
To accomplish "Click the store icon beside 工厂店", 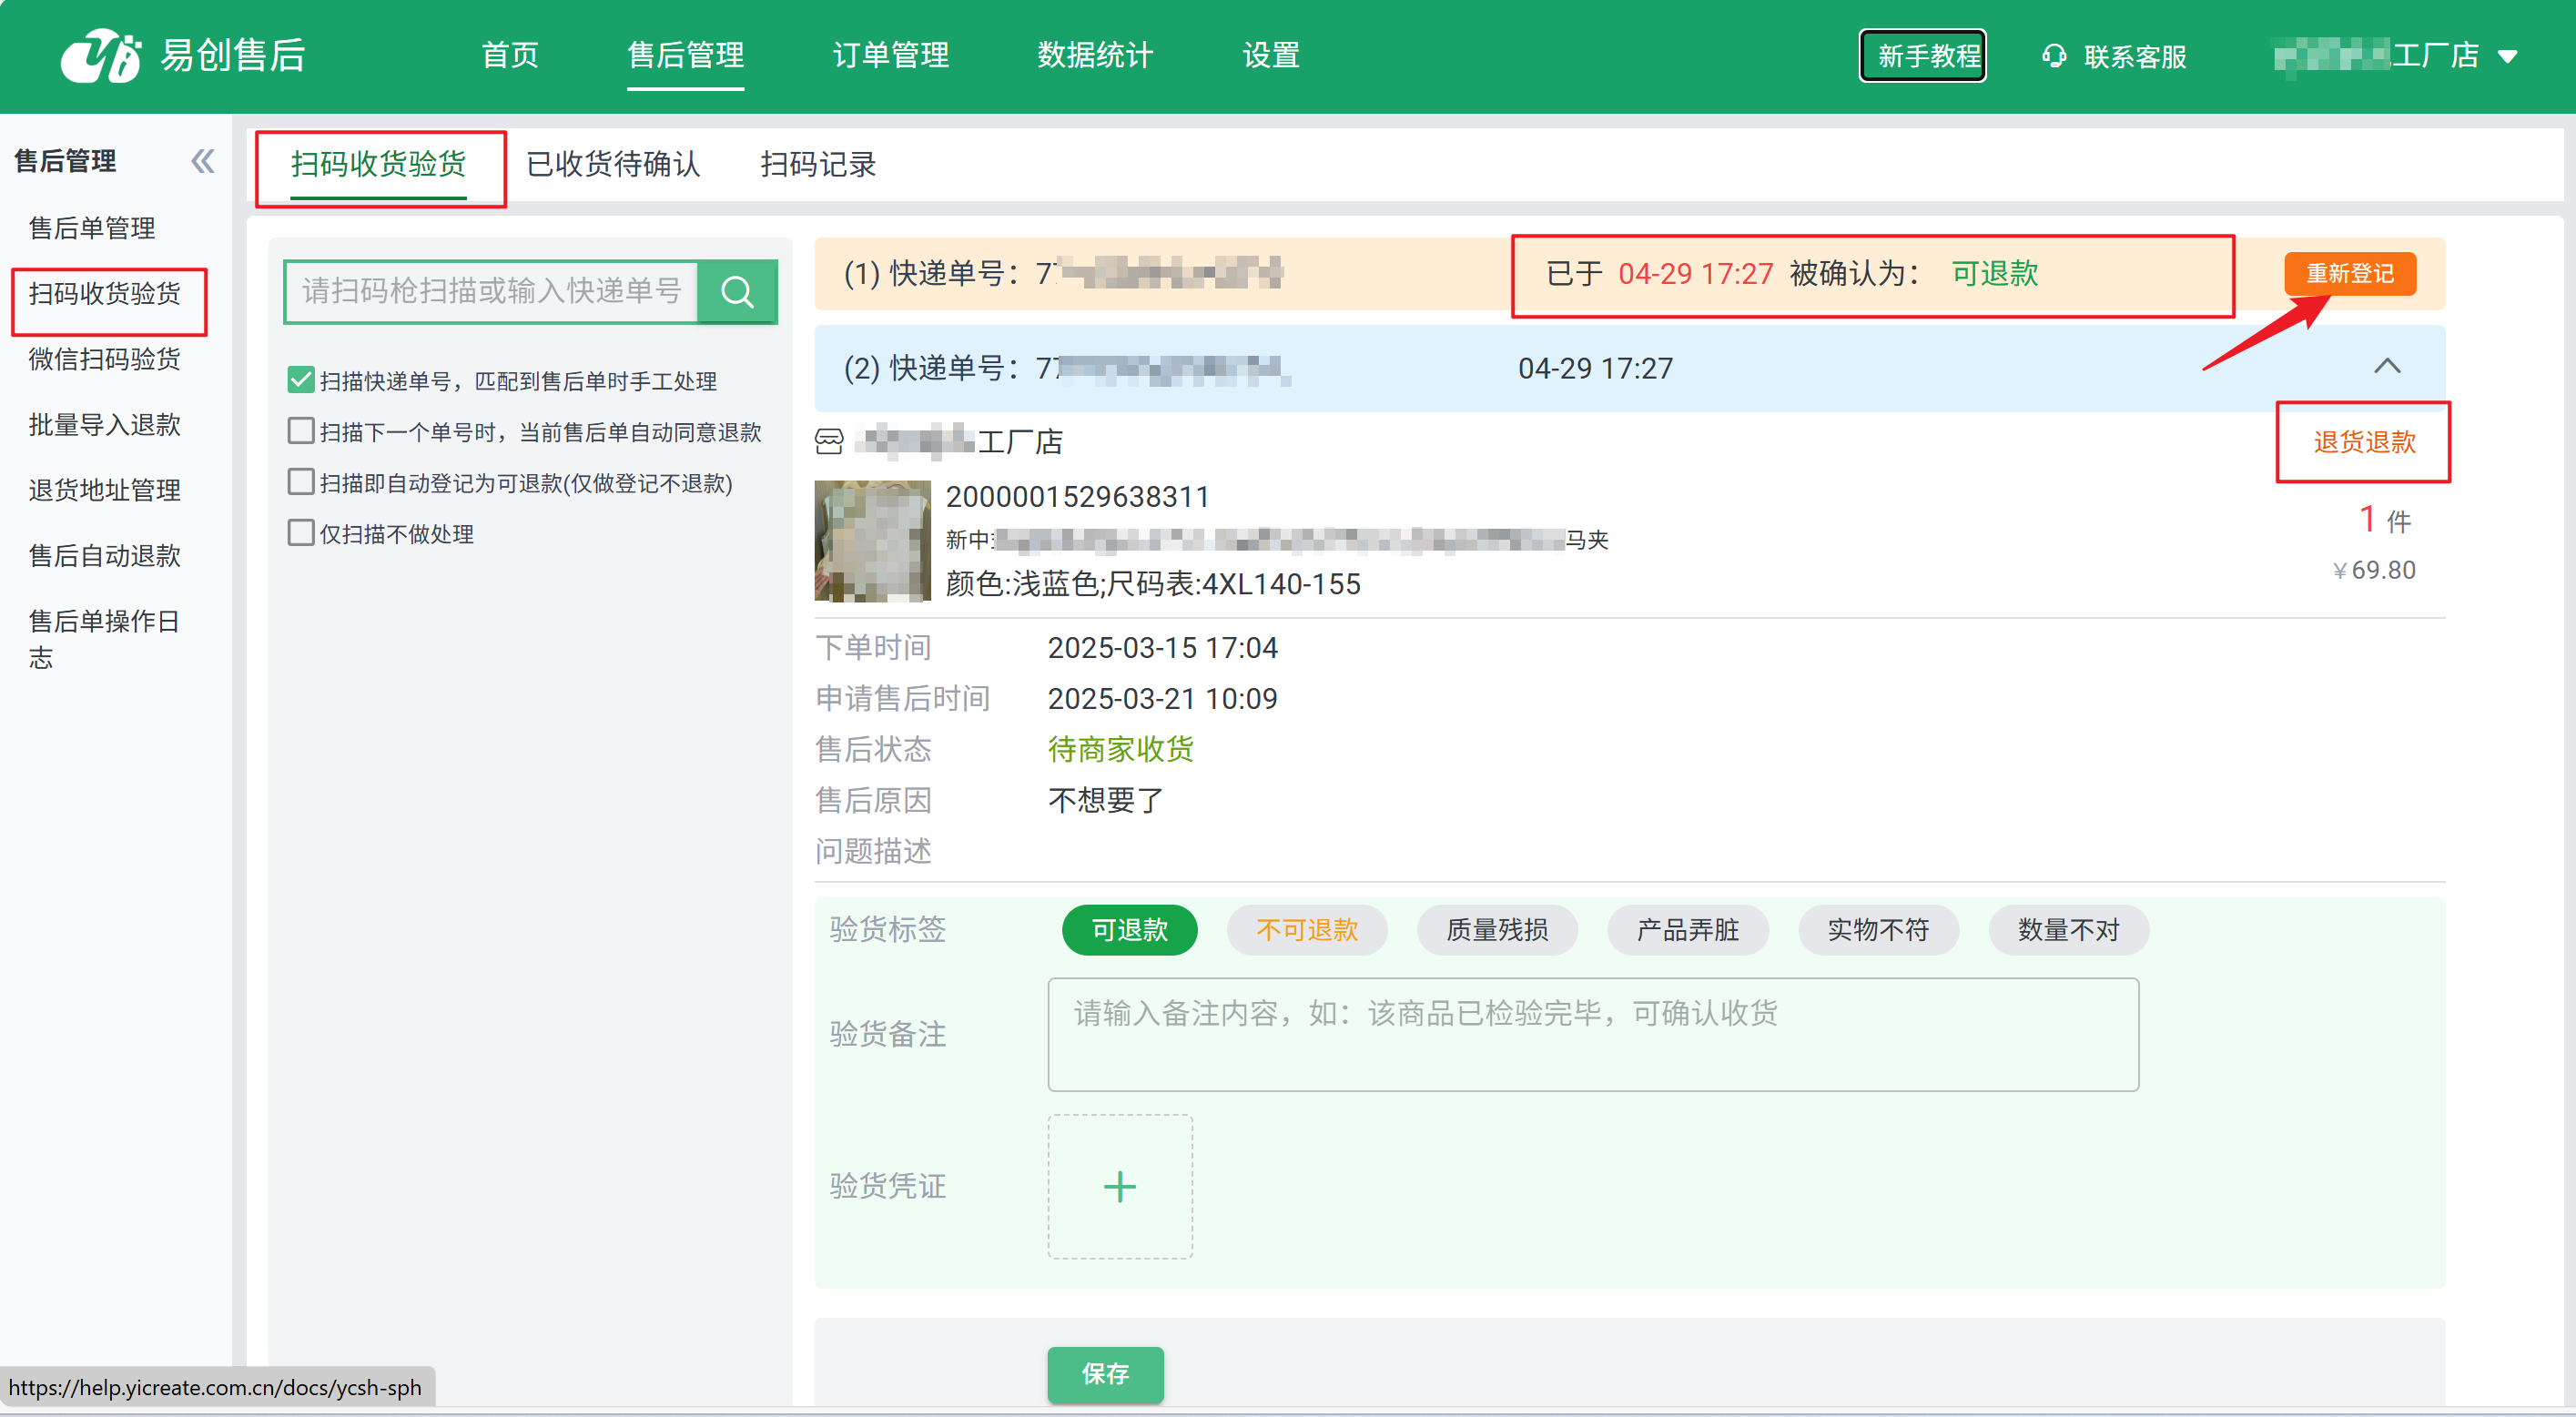I will pyautogui.click(x=829, y=441).
